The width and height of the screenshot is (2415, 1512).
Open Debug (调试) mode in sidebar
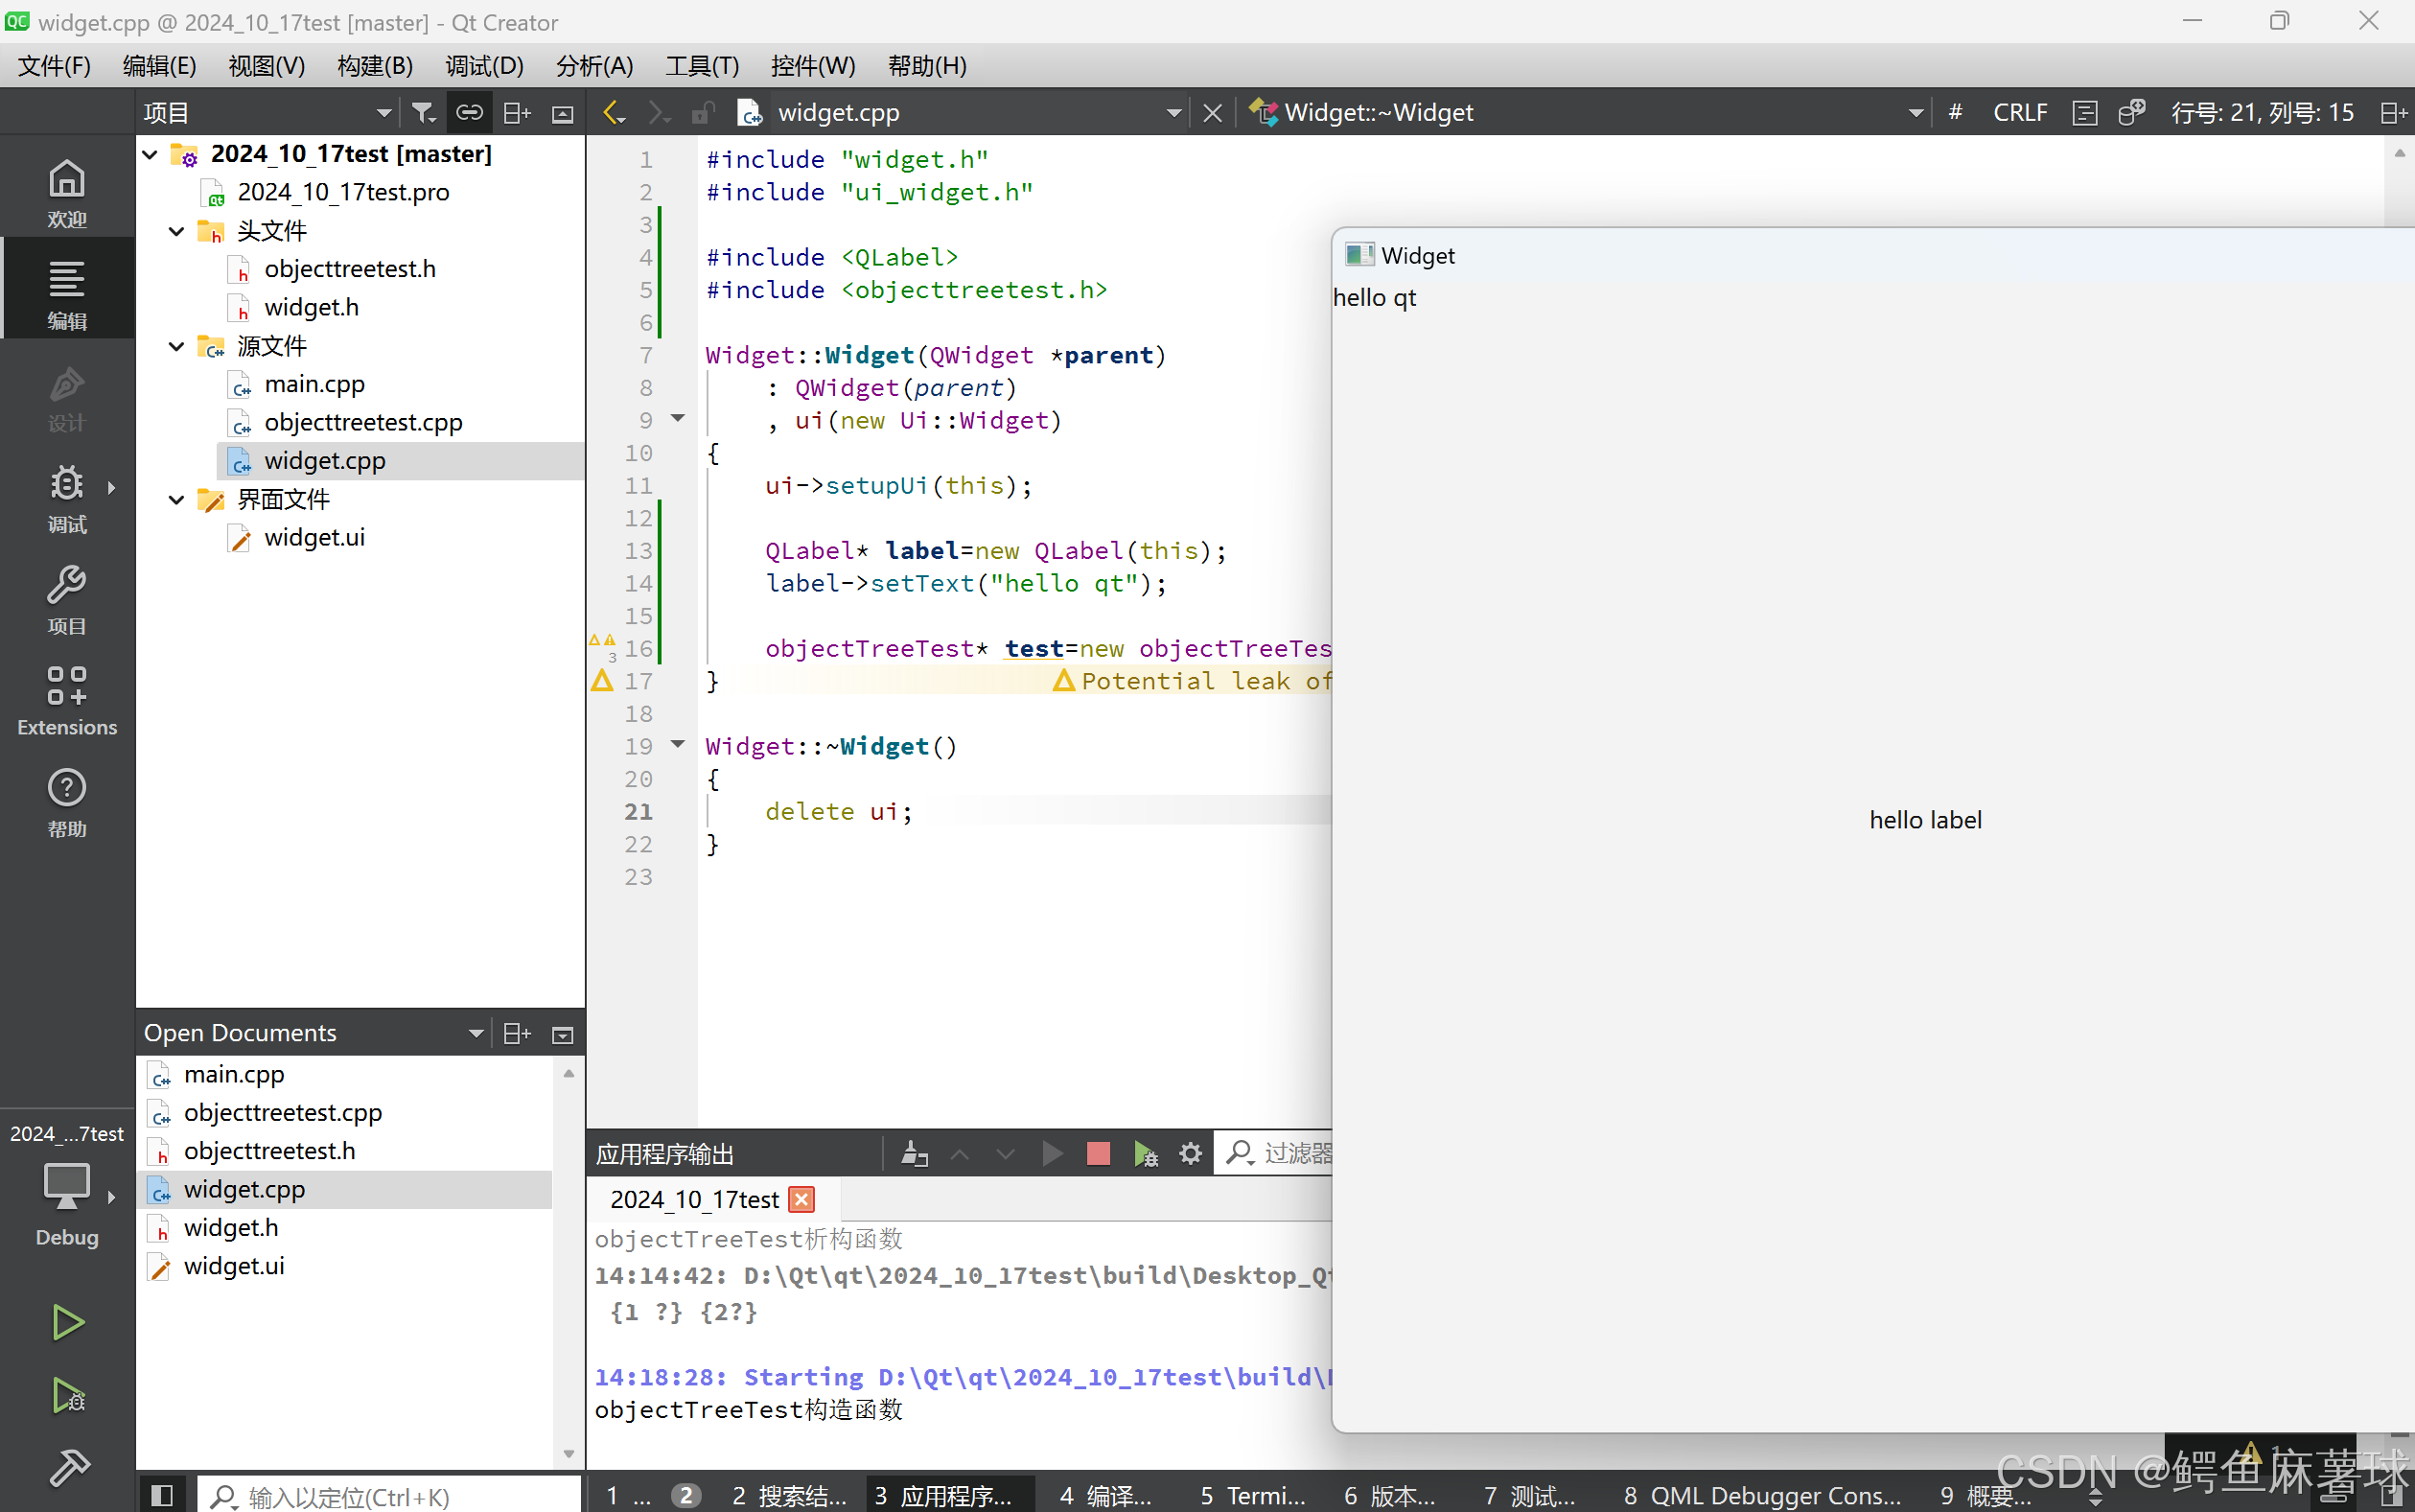(x=67, y=497)
